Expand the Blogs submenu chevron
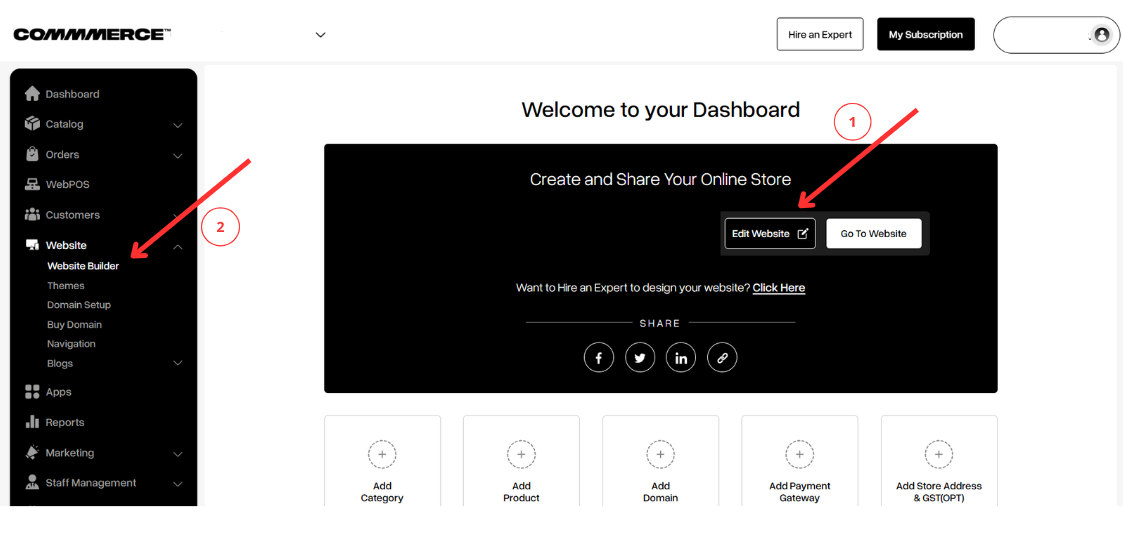The image size is (1123, 536). [x=178, y=363]
